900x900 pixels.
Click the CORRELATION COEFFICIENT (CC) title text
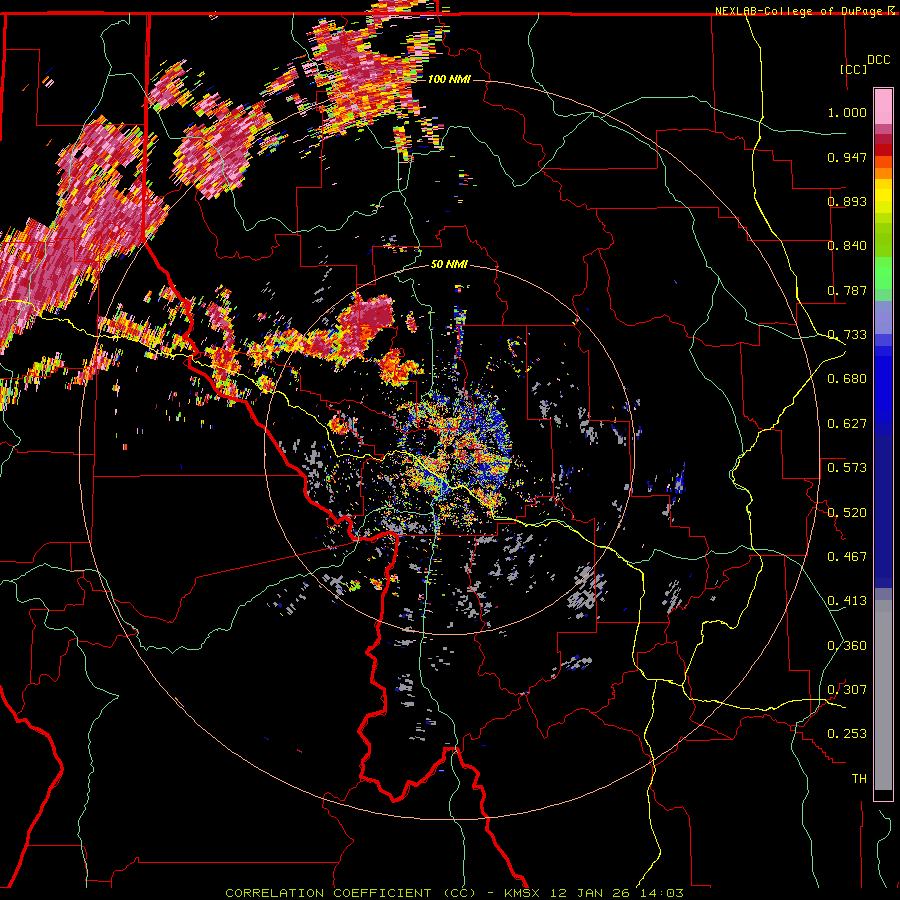tap(350, 893)
